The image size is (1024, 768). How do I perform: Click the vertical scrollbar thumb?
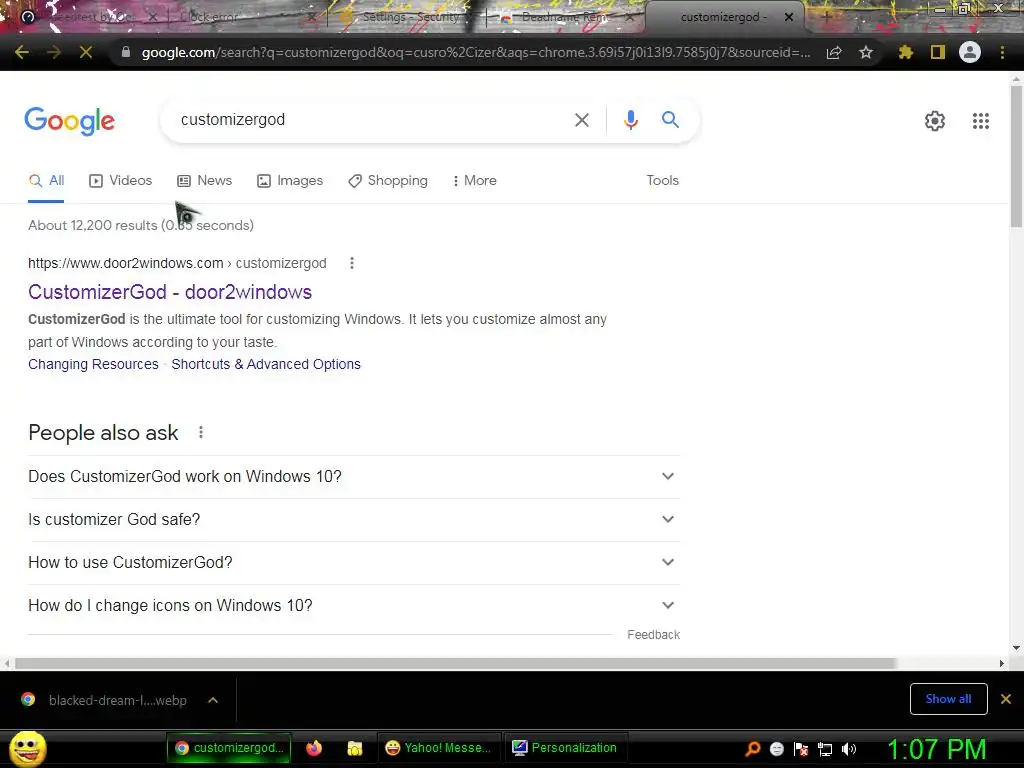pyautogui.click(x=1016, y=157)
